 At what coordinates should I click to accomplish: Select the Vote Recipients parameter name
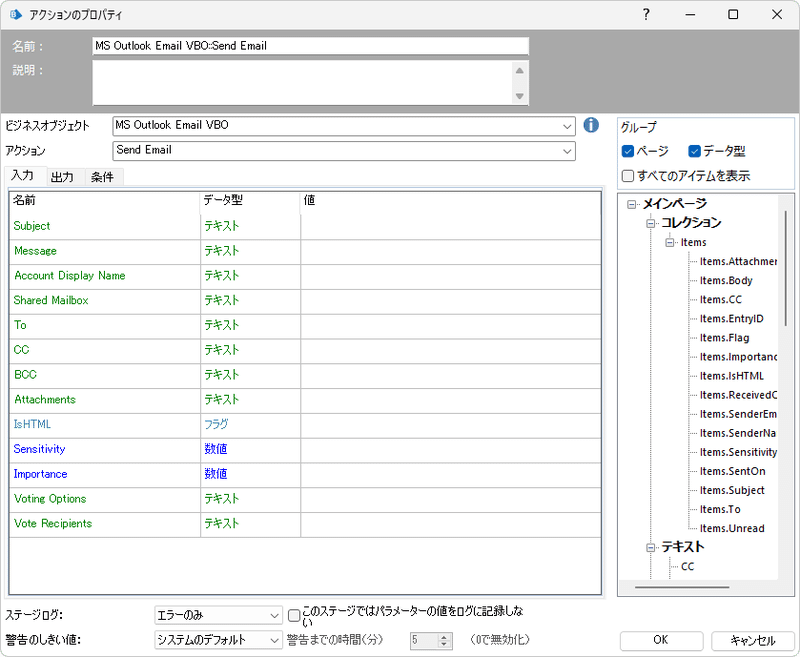tap(53, 524)
